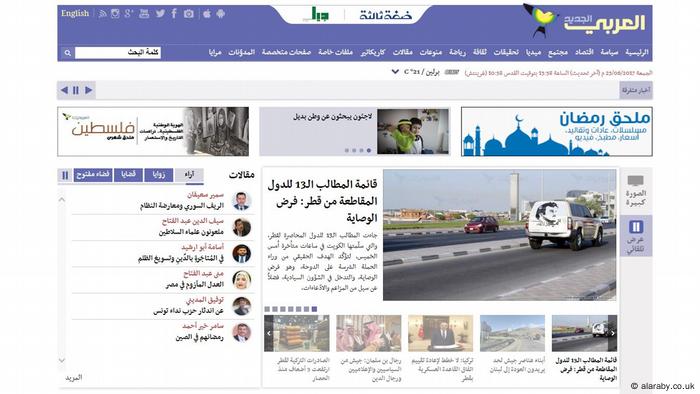Open ملفات خاصة in the navigation menu
The width and height of the screenshot is (700, 394).
335,52
